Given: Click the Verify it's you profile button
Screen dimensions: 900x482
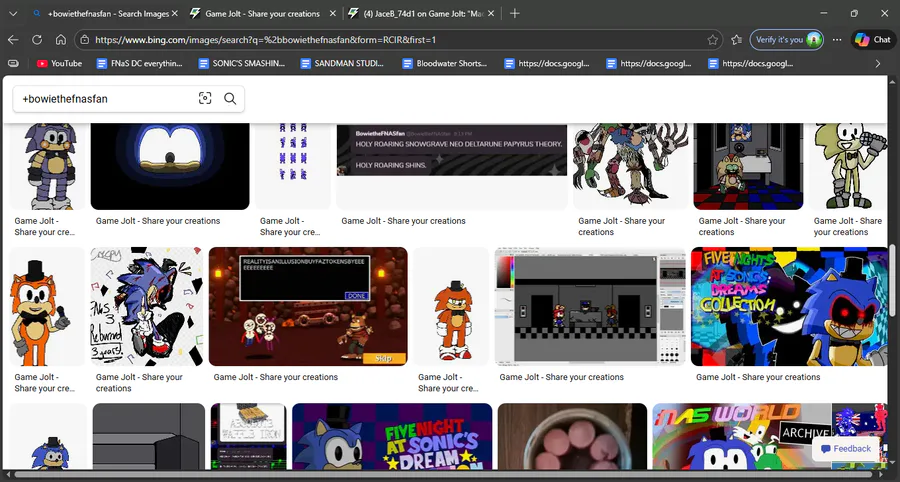Looking at the screenshot, I should pyautogui.click(x=786, y=40).
